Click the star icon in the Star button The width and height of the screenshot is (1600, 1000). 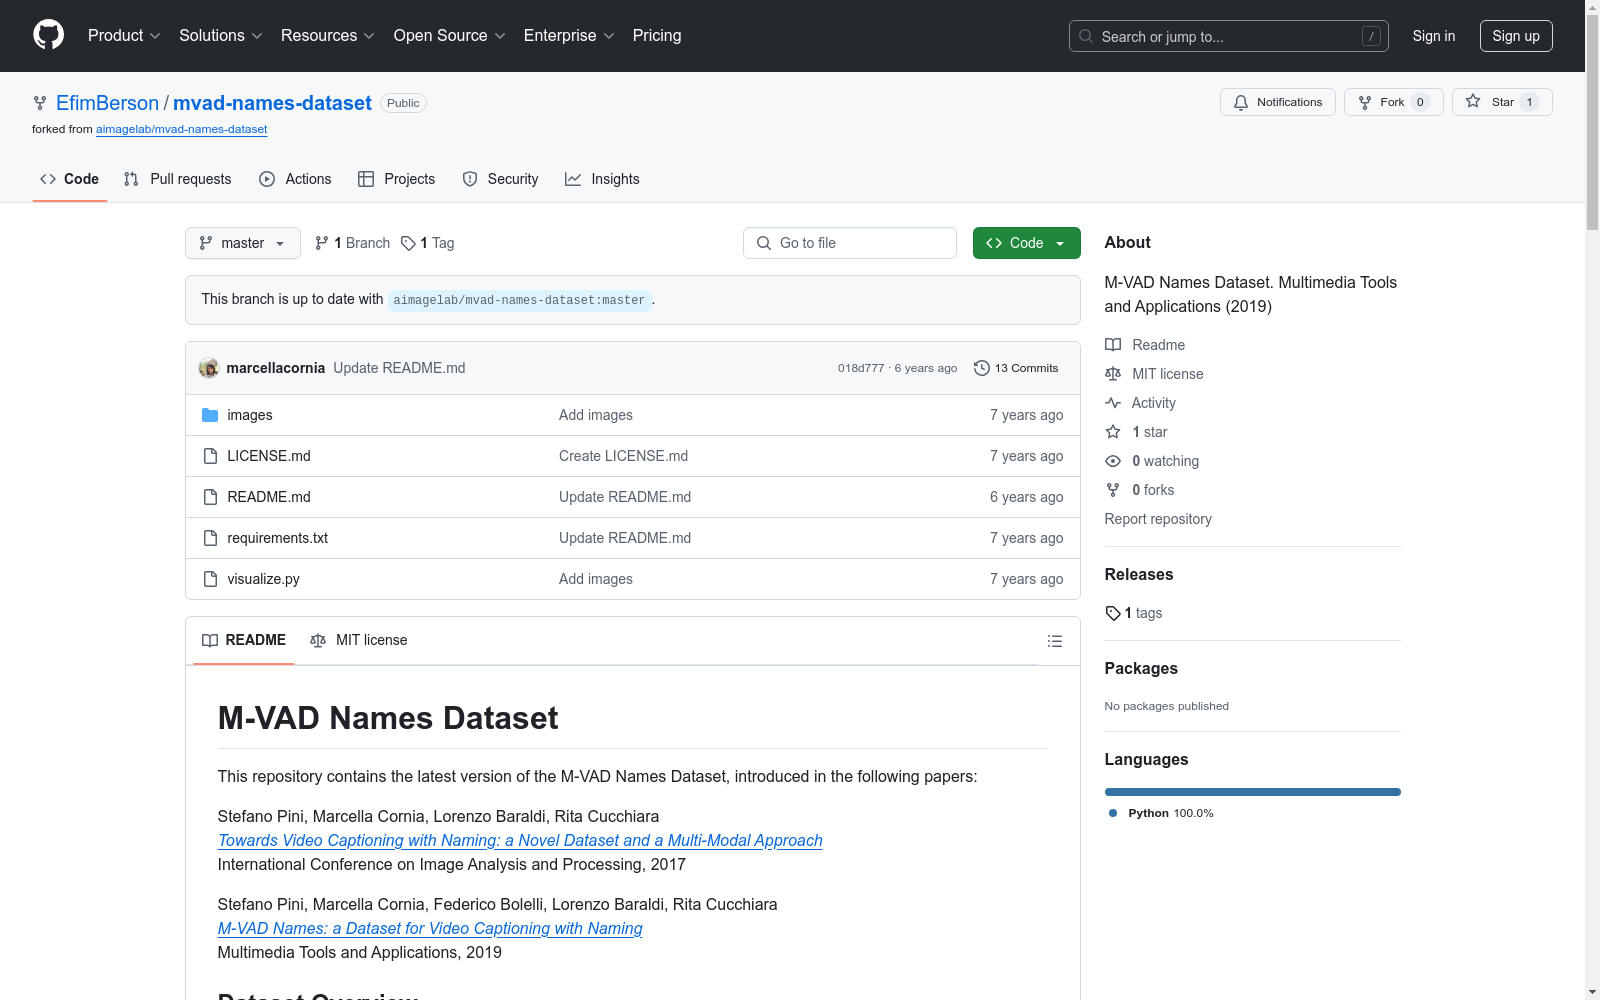point(1473,101)
